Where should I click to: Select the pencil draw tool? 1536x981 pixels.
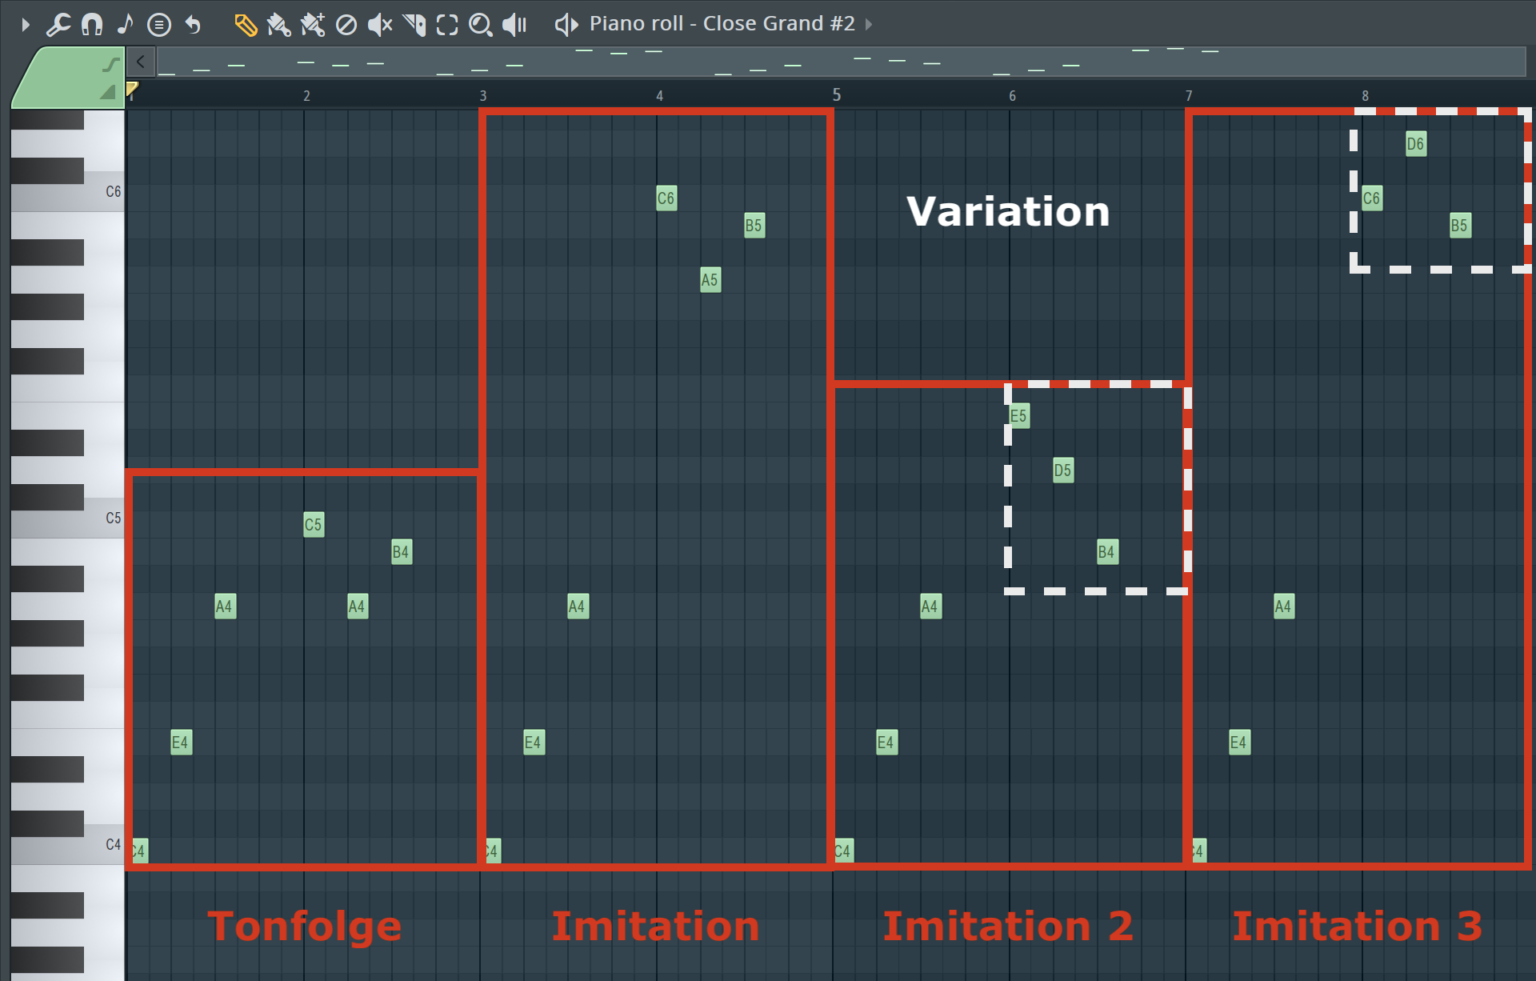(245, 24)
